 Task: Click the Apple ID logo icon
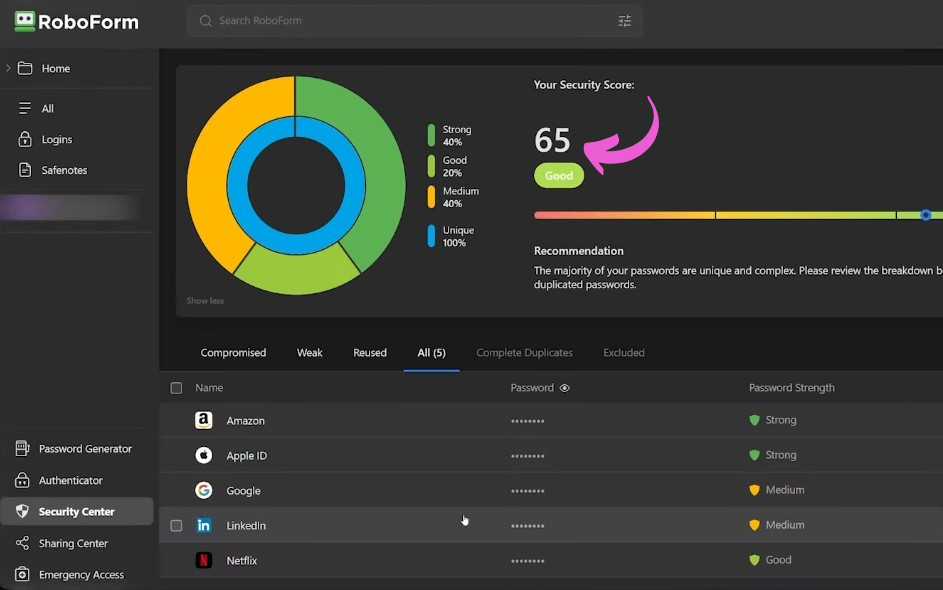pyautogui.click(x=204, y=455)
